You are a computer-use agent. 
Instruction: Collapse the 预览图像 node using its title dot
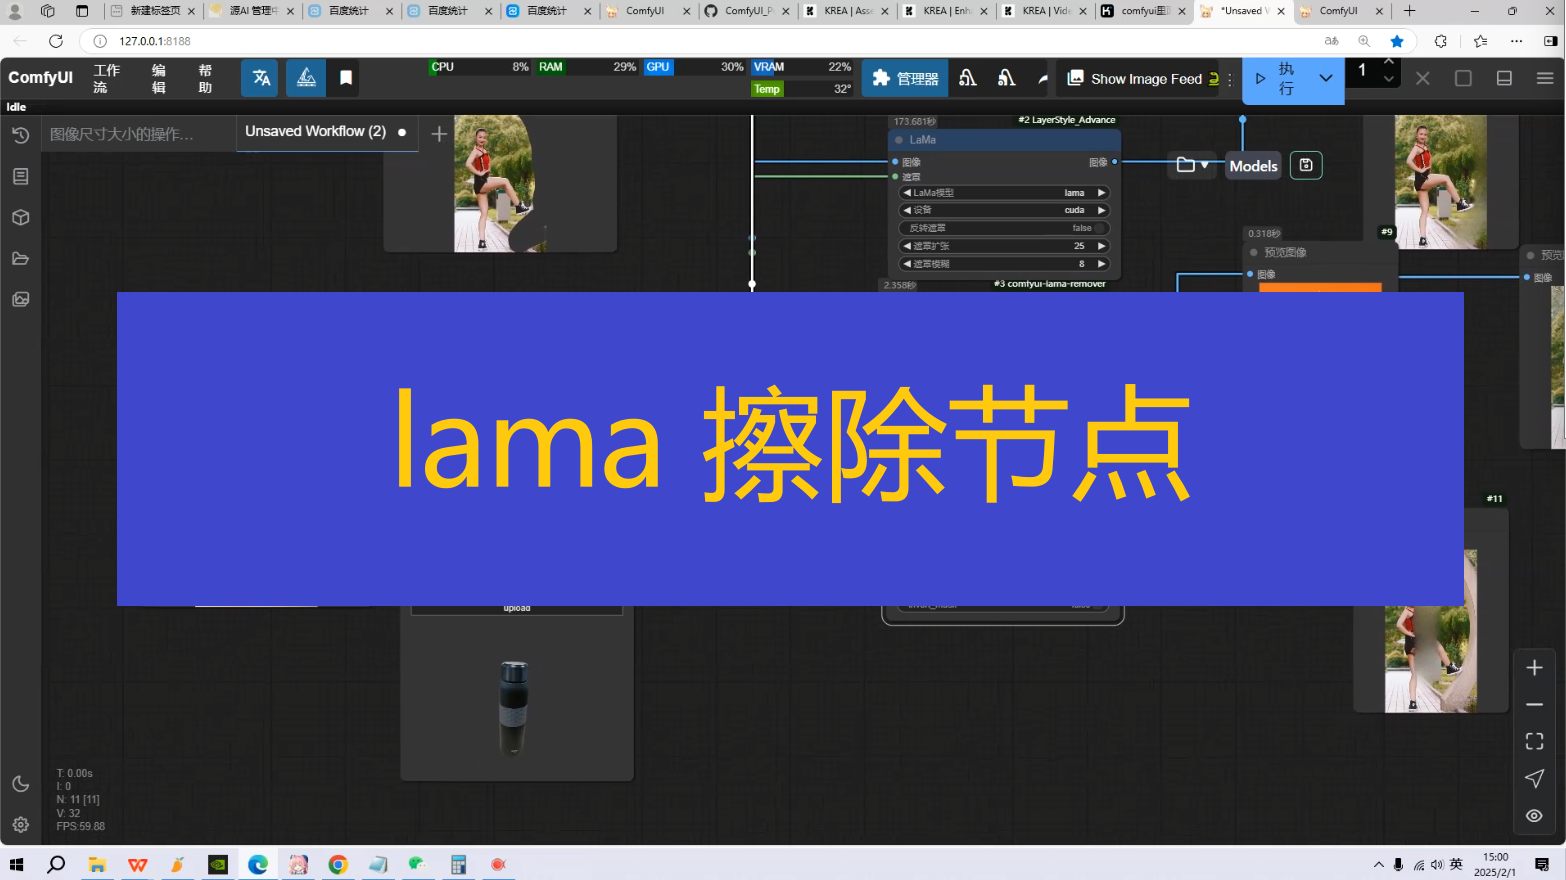click(1254, 252)
